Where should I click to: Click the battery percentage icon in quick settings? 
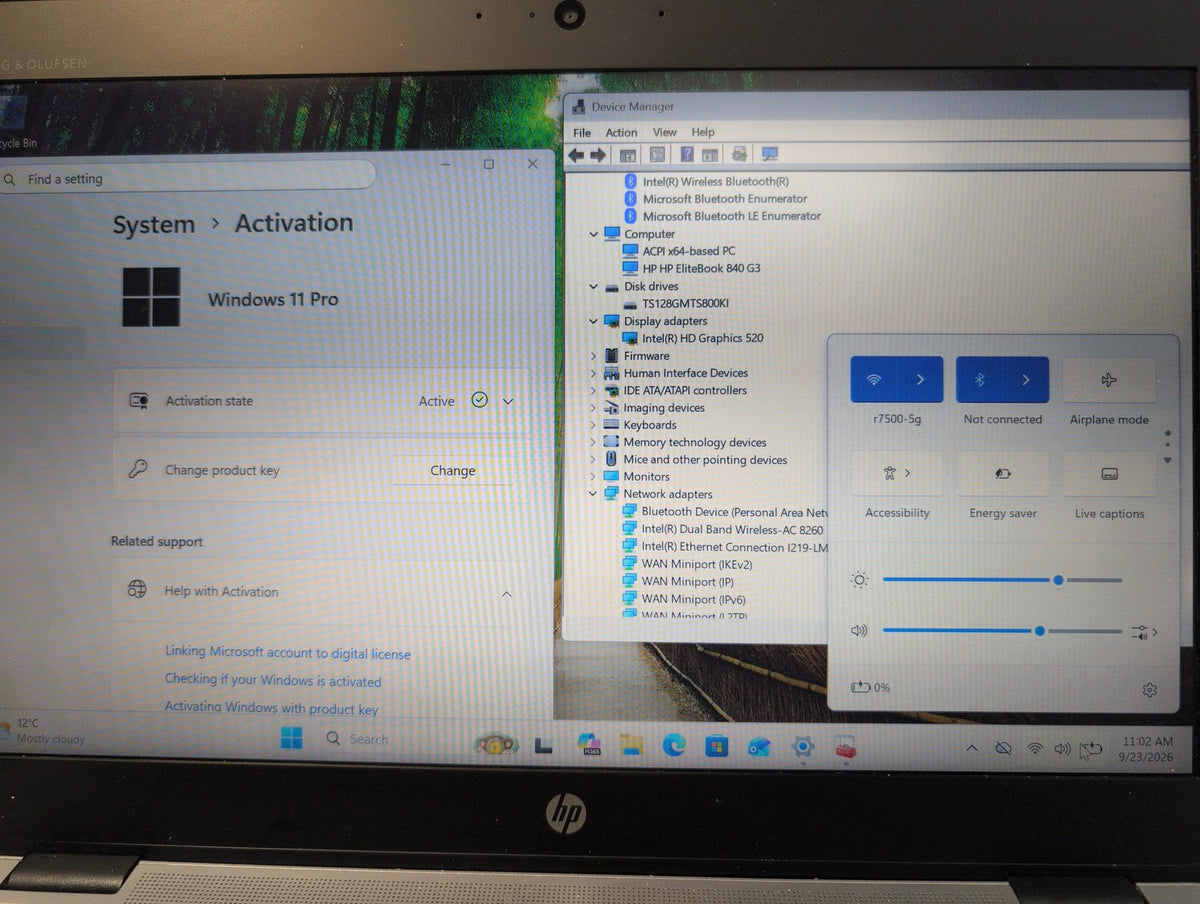tap(870, 687)
